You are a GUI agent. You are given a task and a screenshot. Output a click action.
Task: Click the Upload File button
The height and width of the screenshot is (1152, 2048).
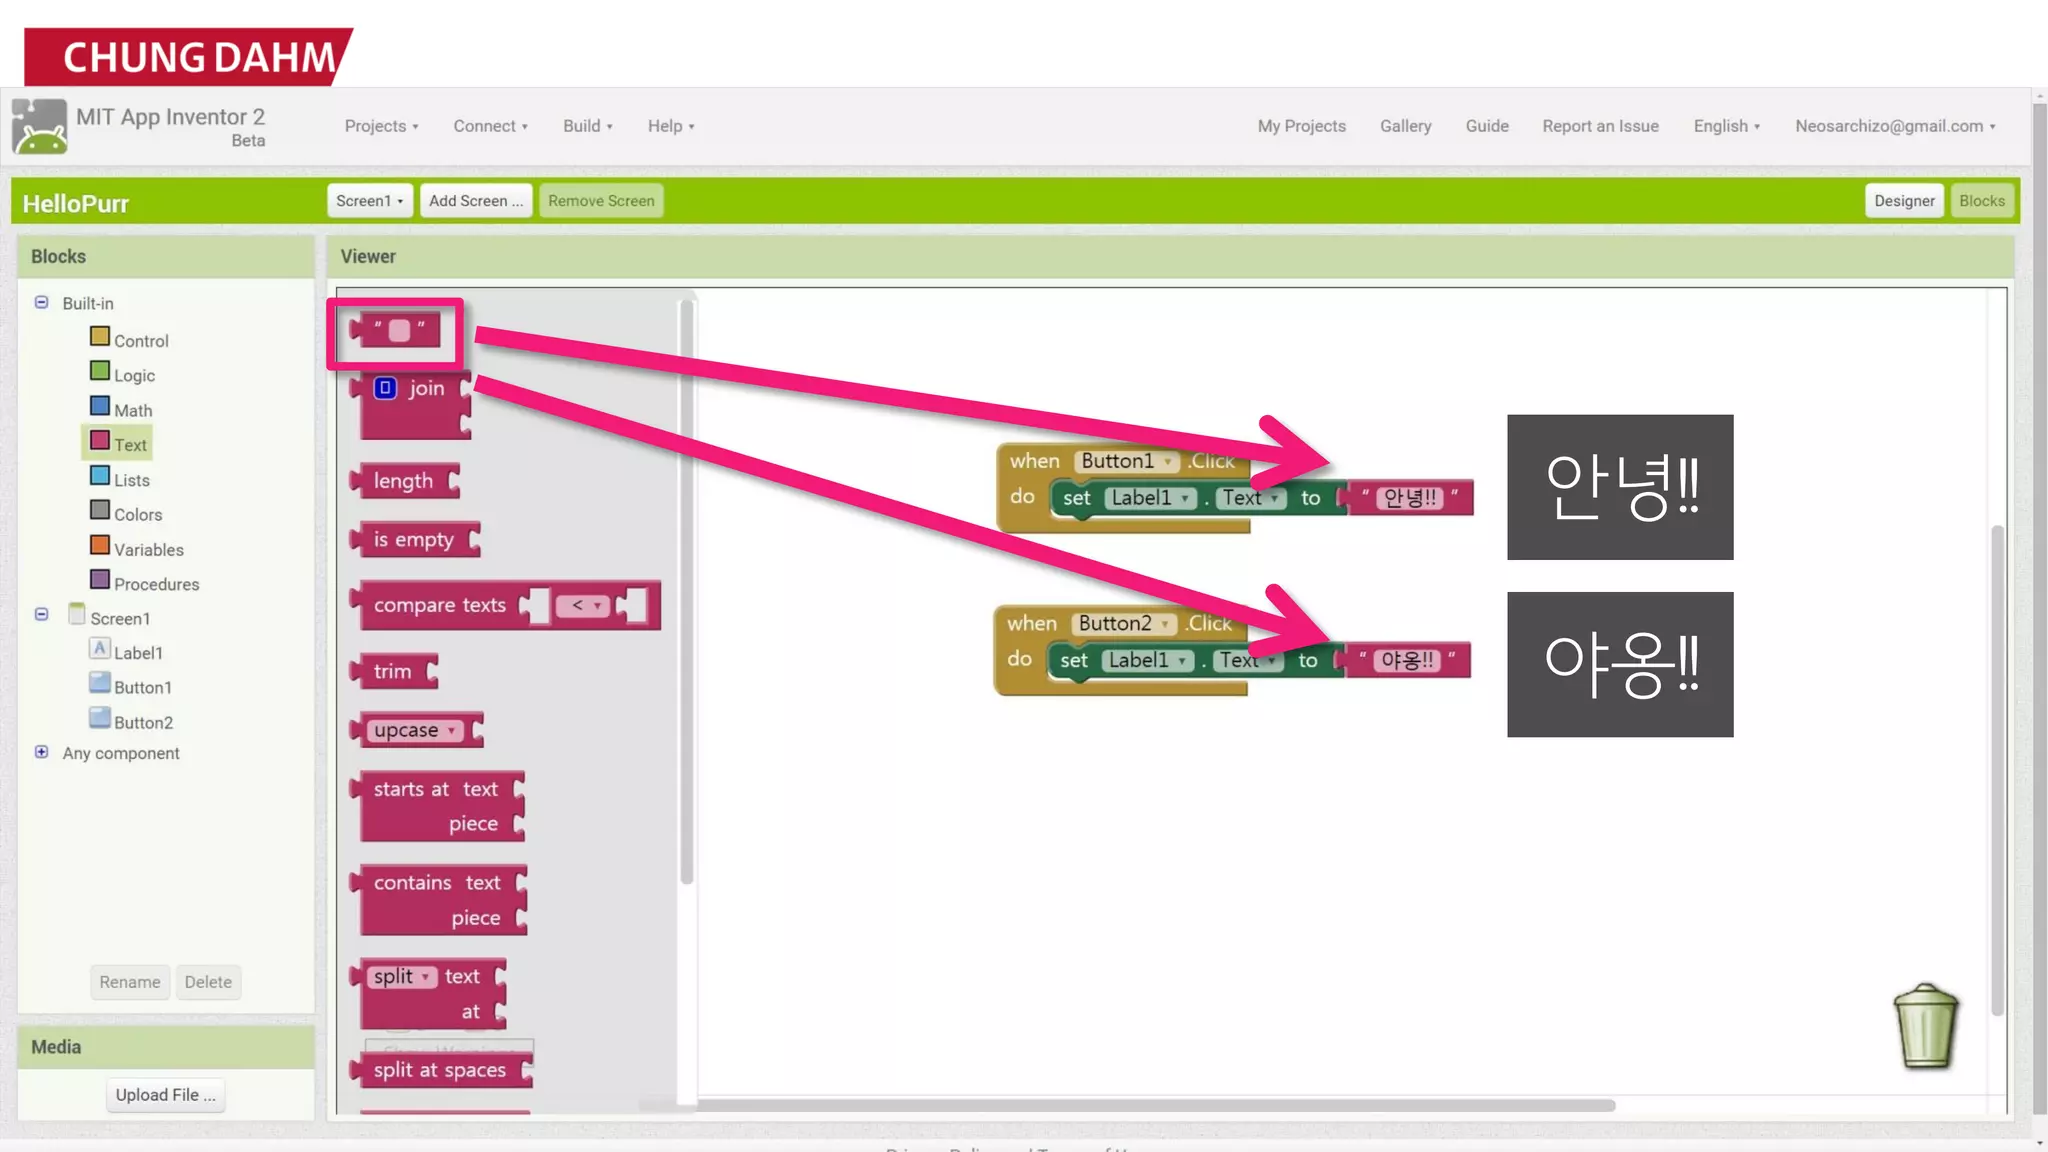pyautogui.click(x=165, y=1095)
